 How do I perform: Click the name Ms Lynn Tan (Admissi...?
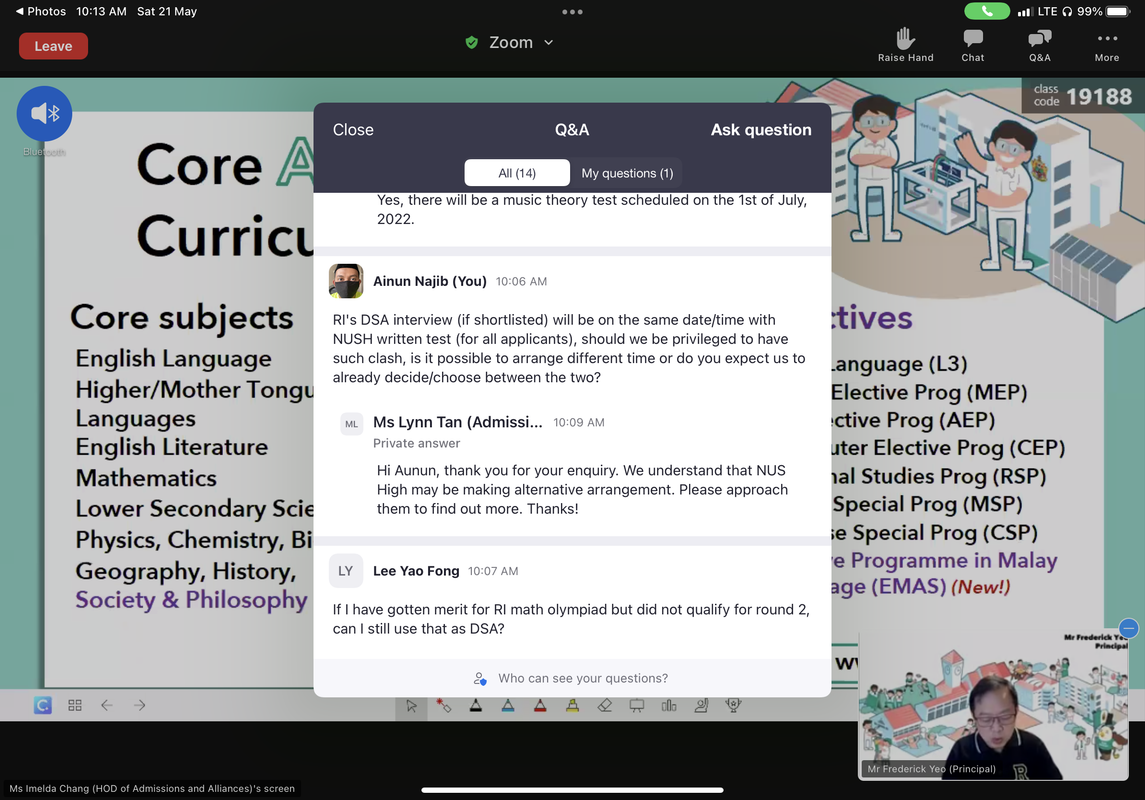tap(458, 422)
